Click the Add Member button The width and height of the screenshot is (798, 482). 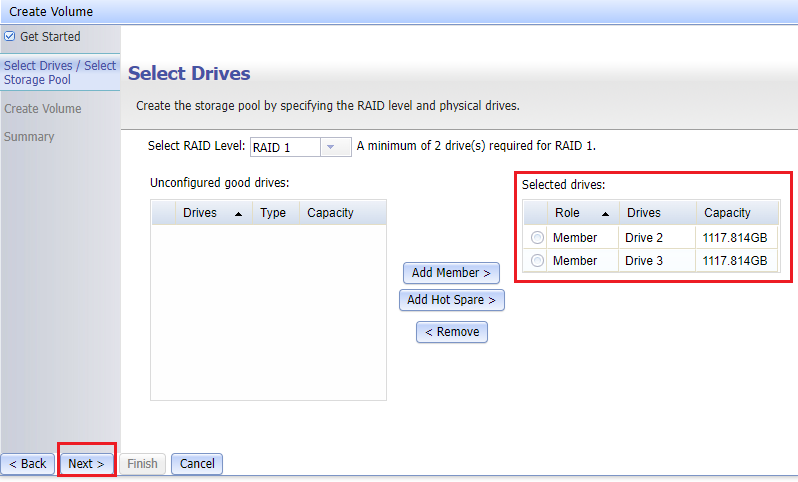451,273
